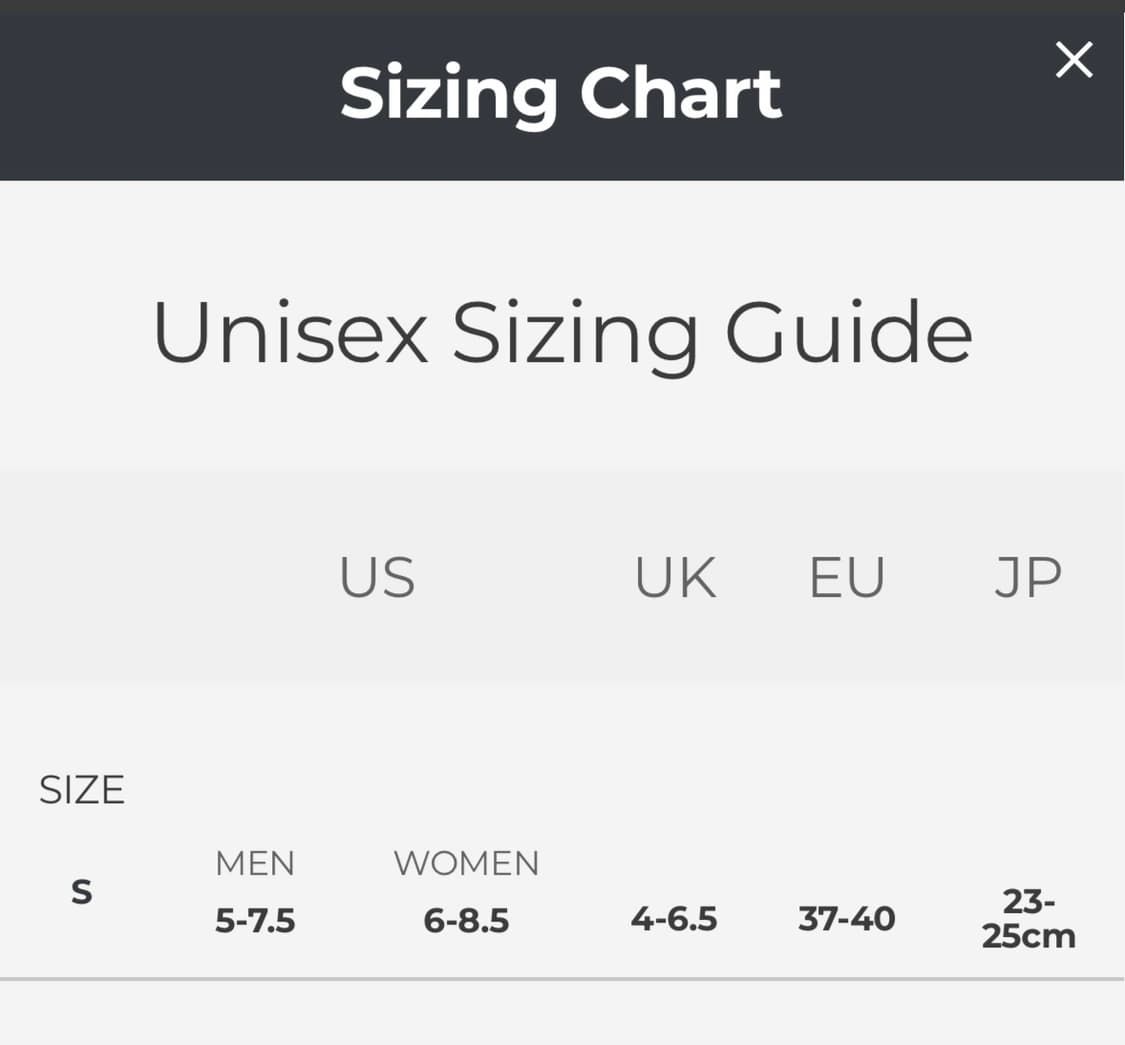Screen dimensions: 1125x1045
Task: Select the 6-8.5 women's US value
Action: click(466, 920)
